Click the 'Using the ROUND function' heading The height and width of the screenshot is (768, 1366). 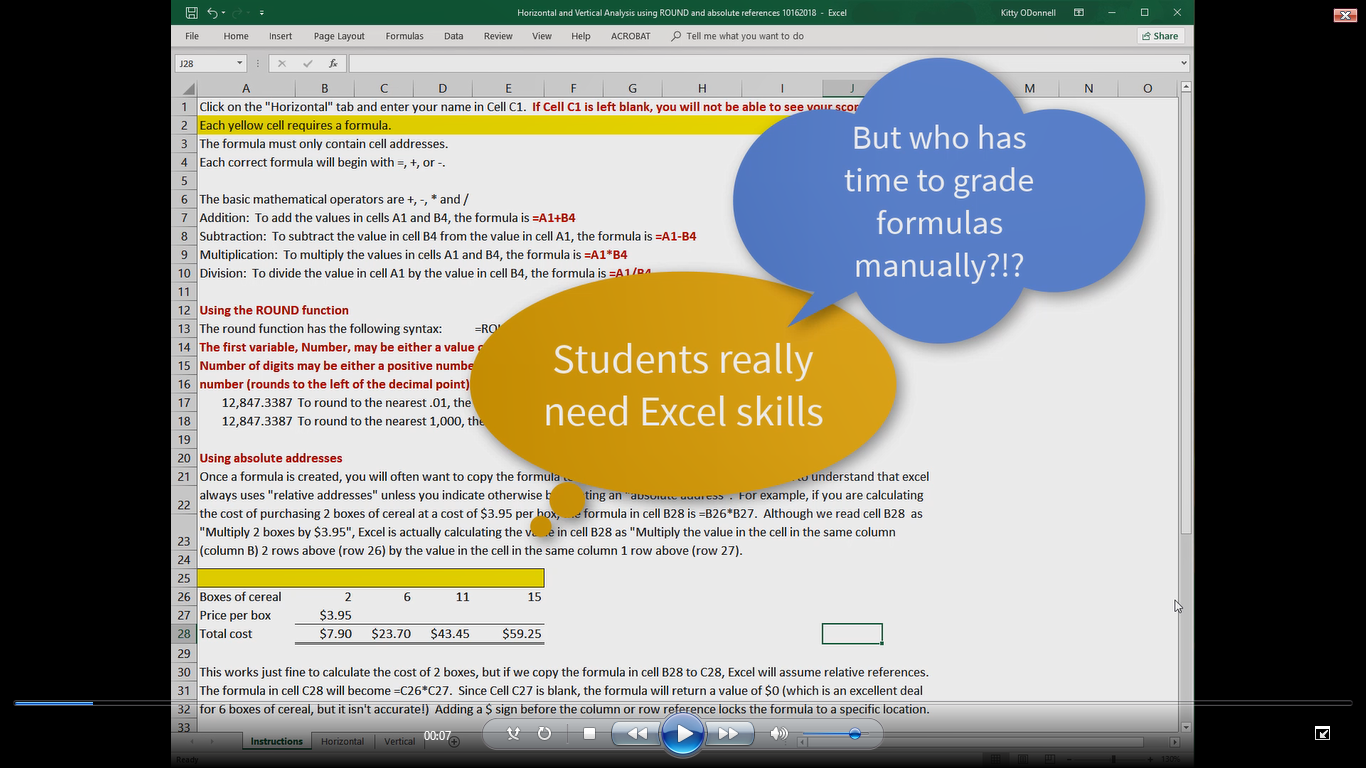(274, 310)
